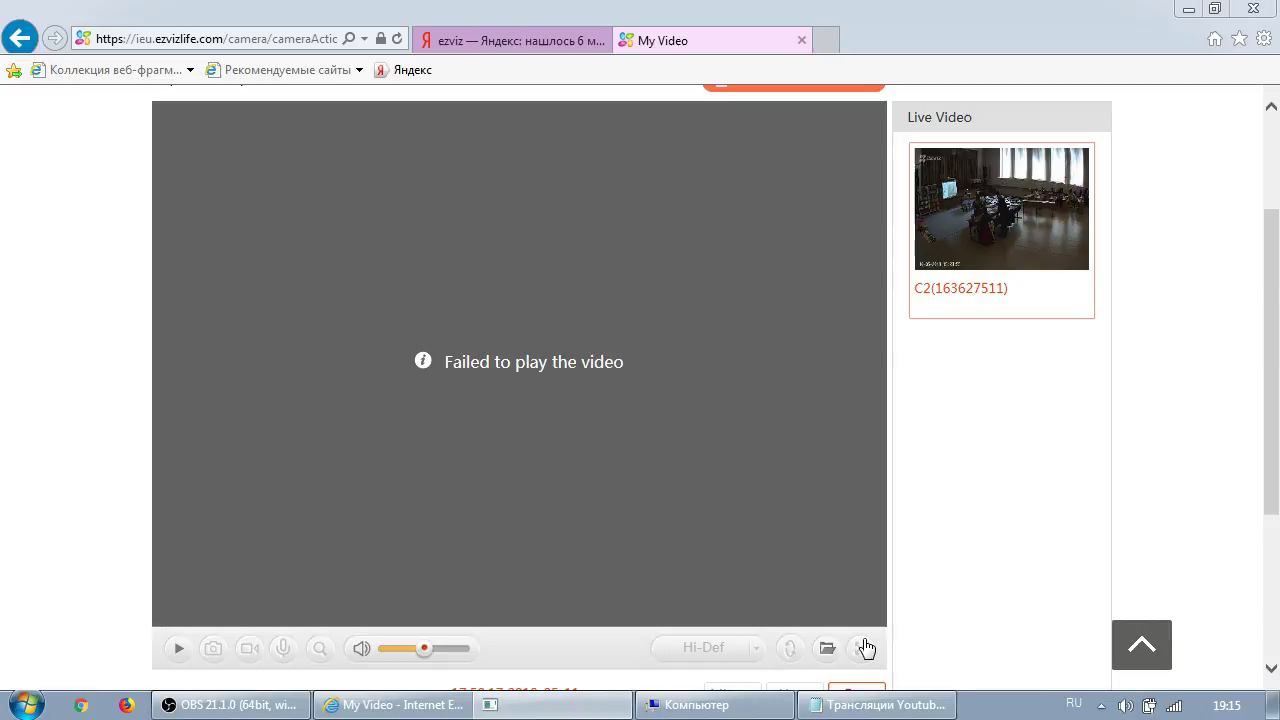Open the Коллекция веб-фрагментов favorite

pyautogui.click(x=106, y=70)
